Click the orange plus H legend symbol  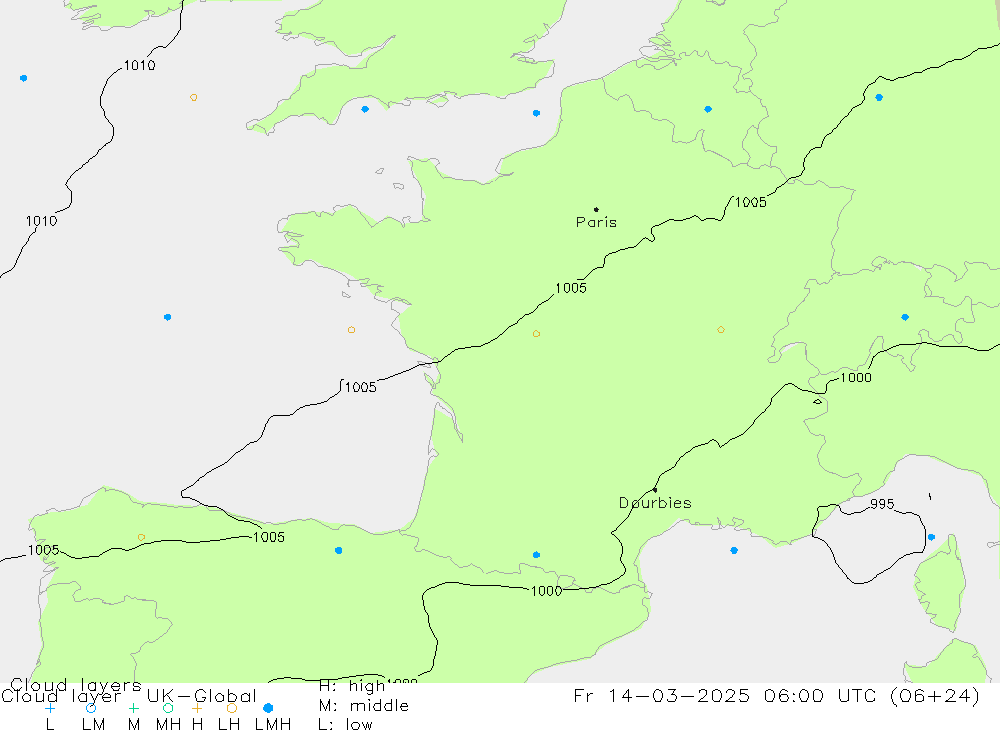click(x=197, y=708)
